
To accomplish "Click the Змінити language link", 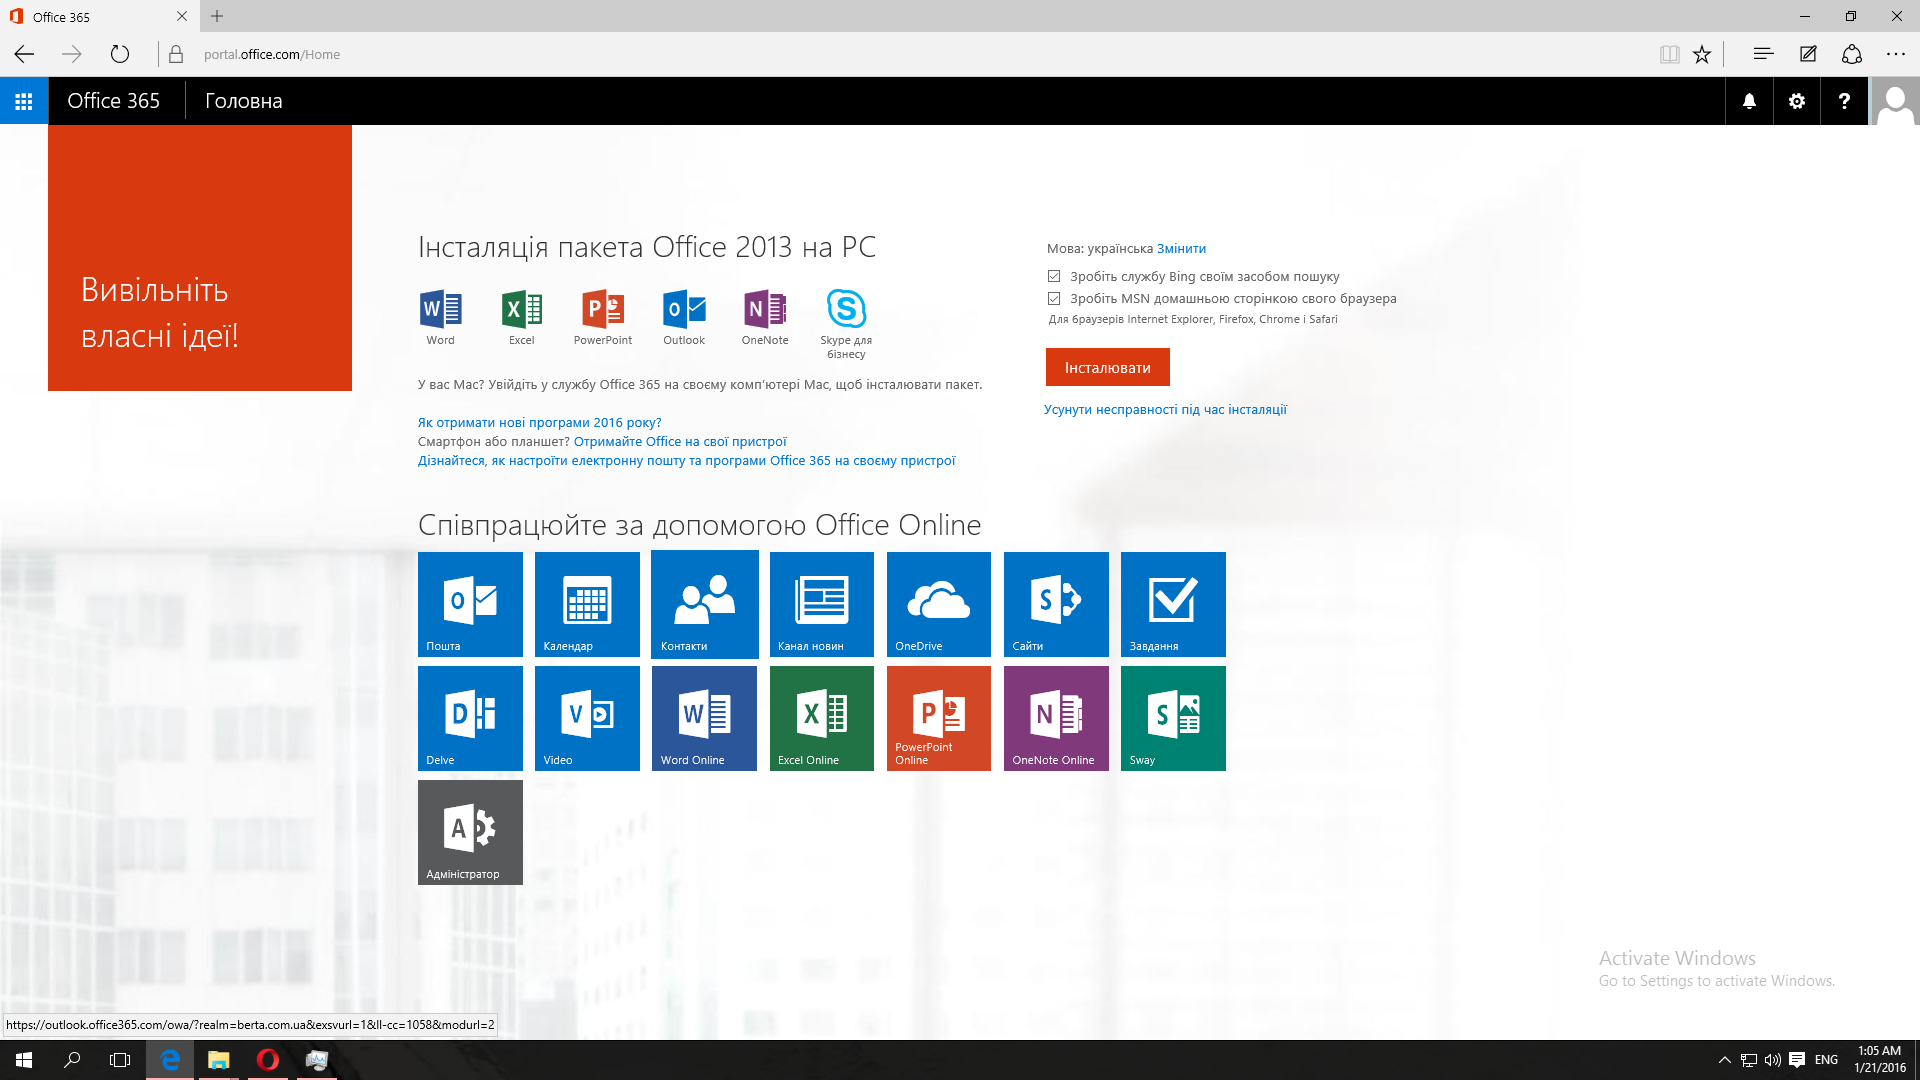I will [x=1181, y=248].
